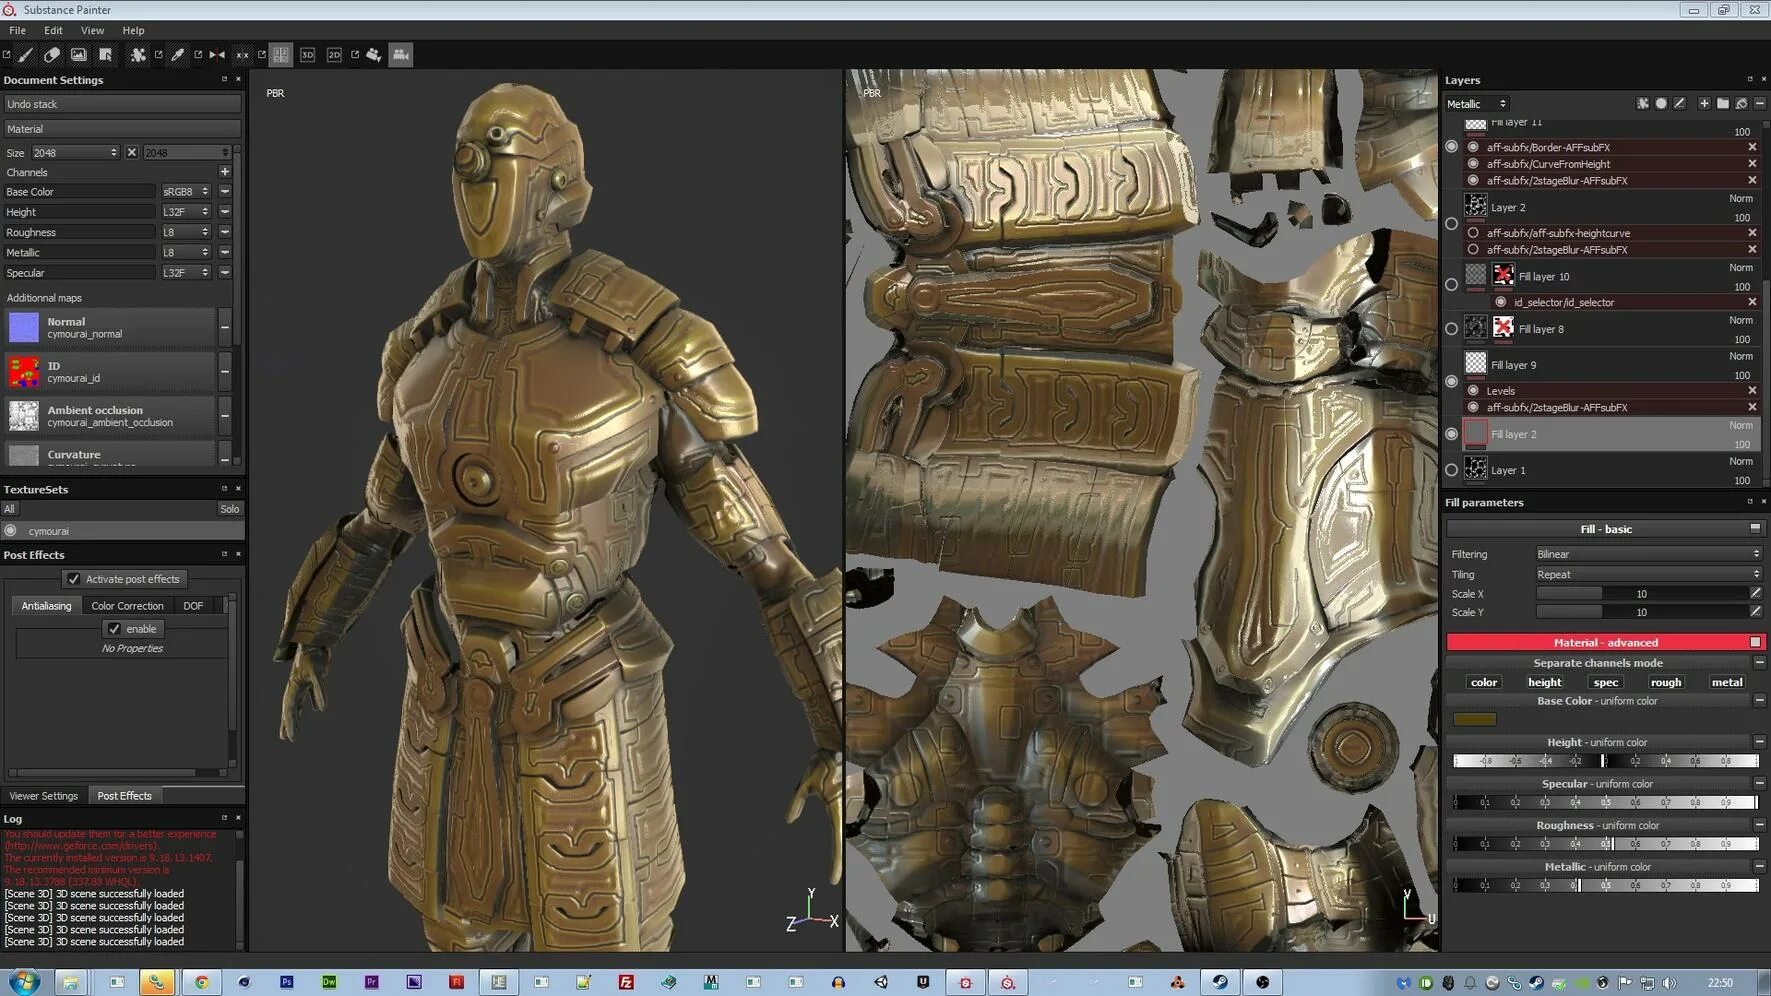Click the highlighted multi-camera icon
The image size is (1771, 996).
(x=401, y=55)
